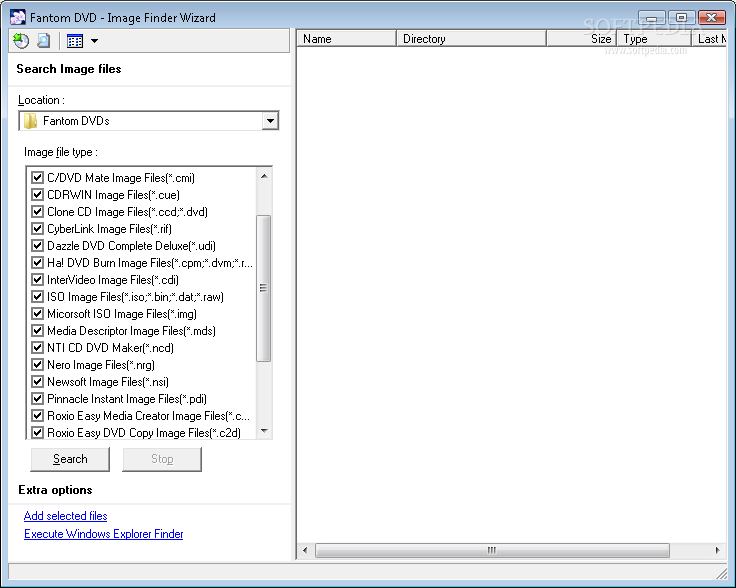Uncheck CDRWIN Image Files (*.cue)
The image size is (736, 588).
(x=38, y=194)
